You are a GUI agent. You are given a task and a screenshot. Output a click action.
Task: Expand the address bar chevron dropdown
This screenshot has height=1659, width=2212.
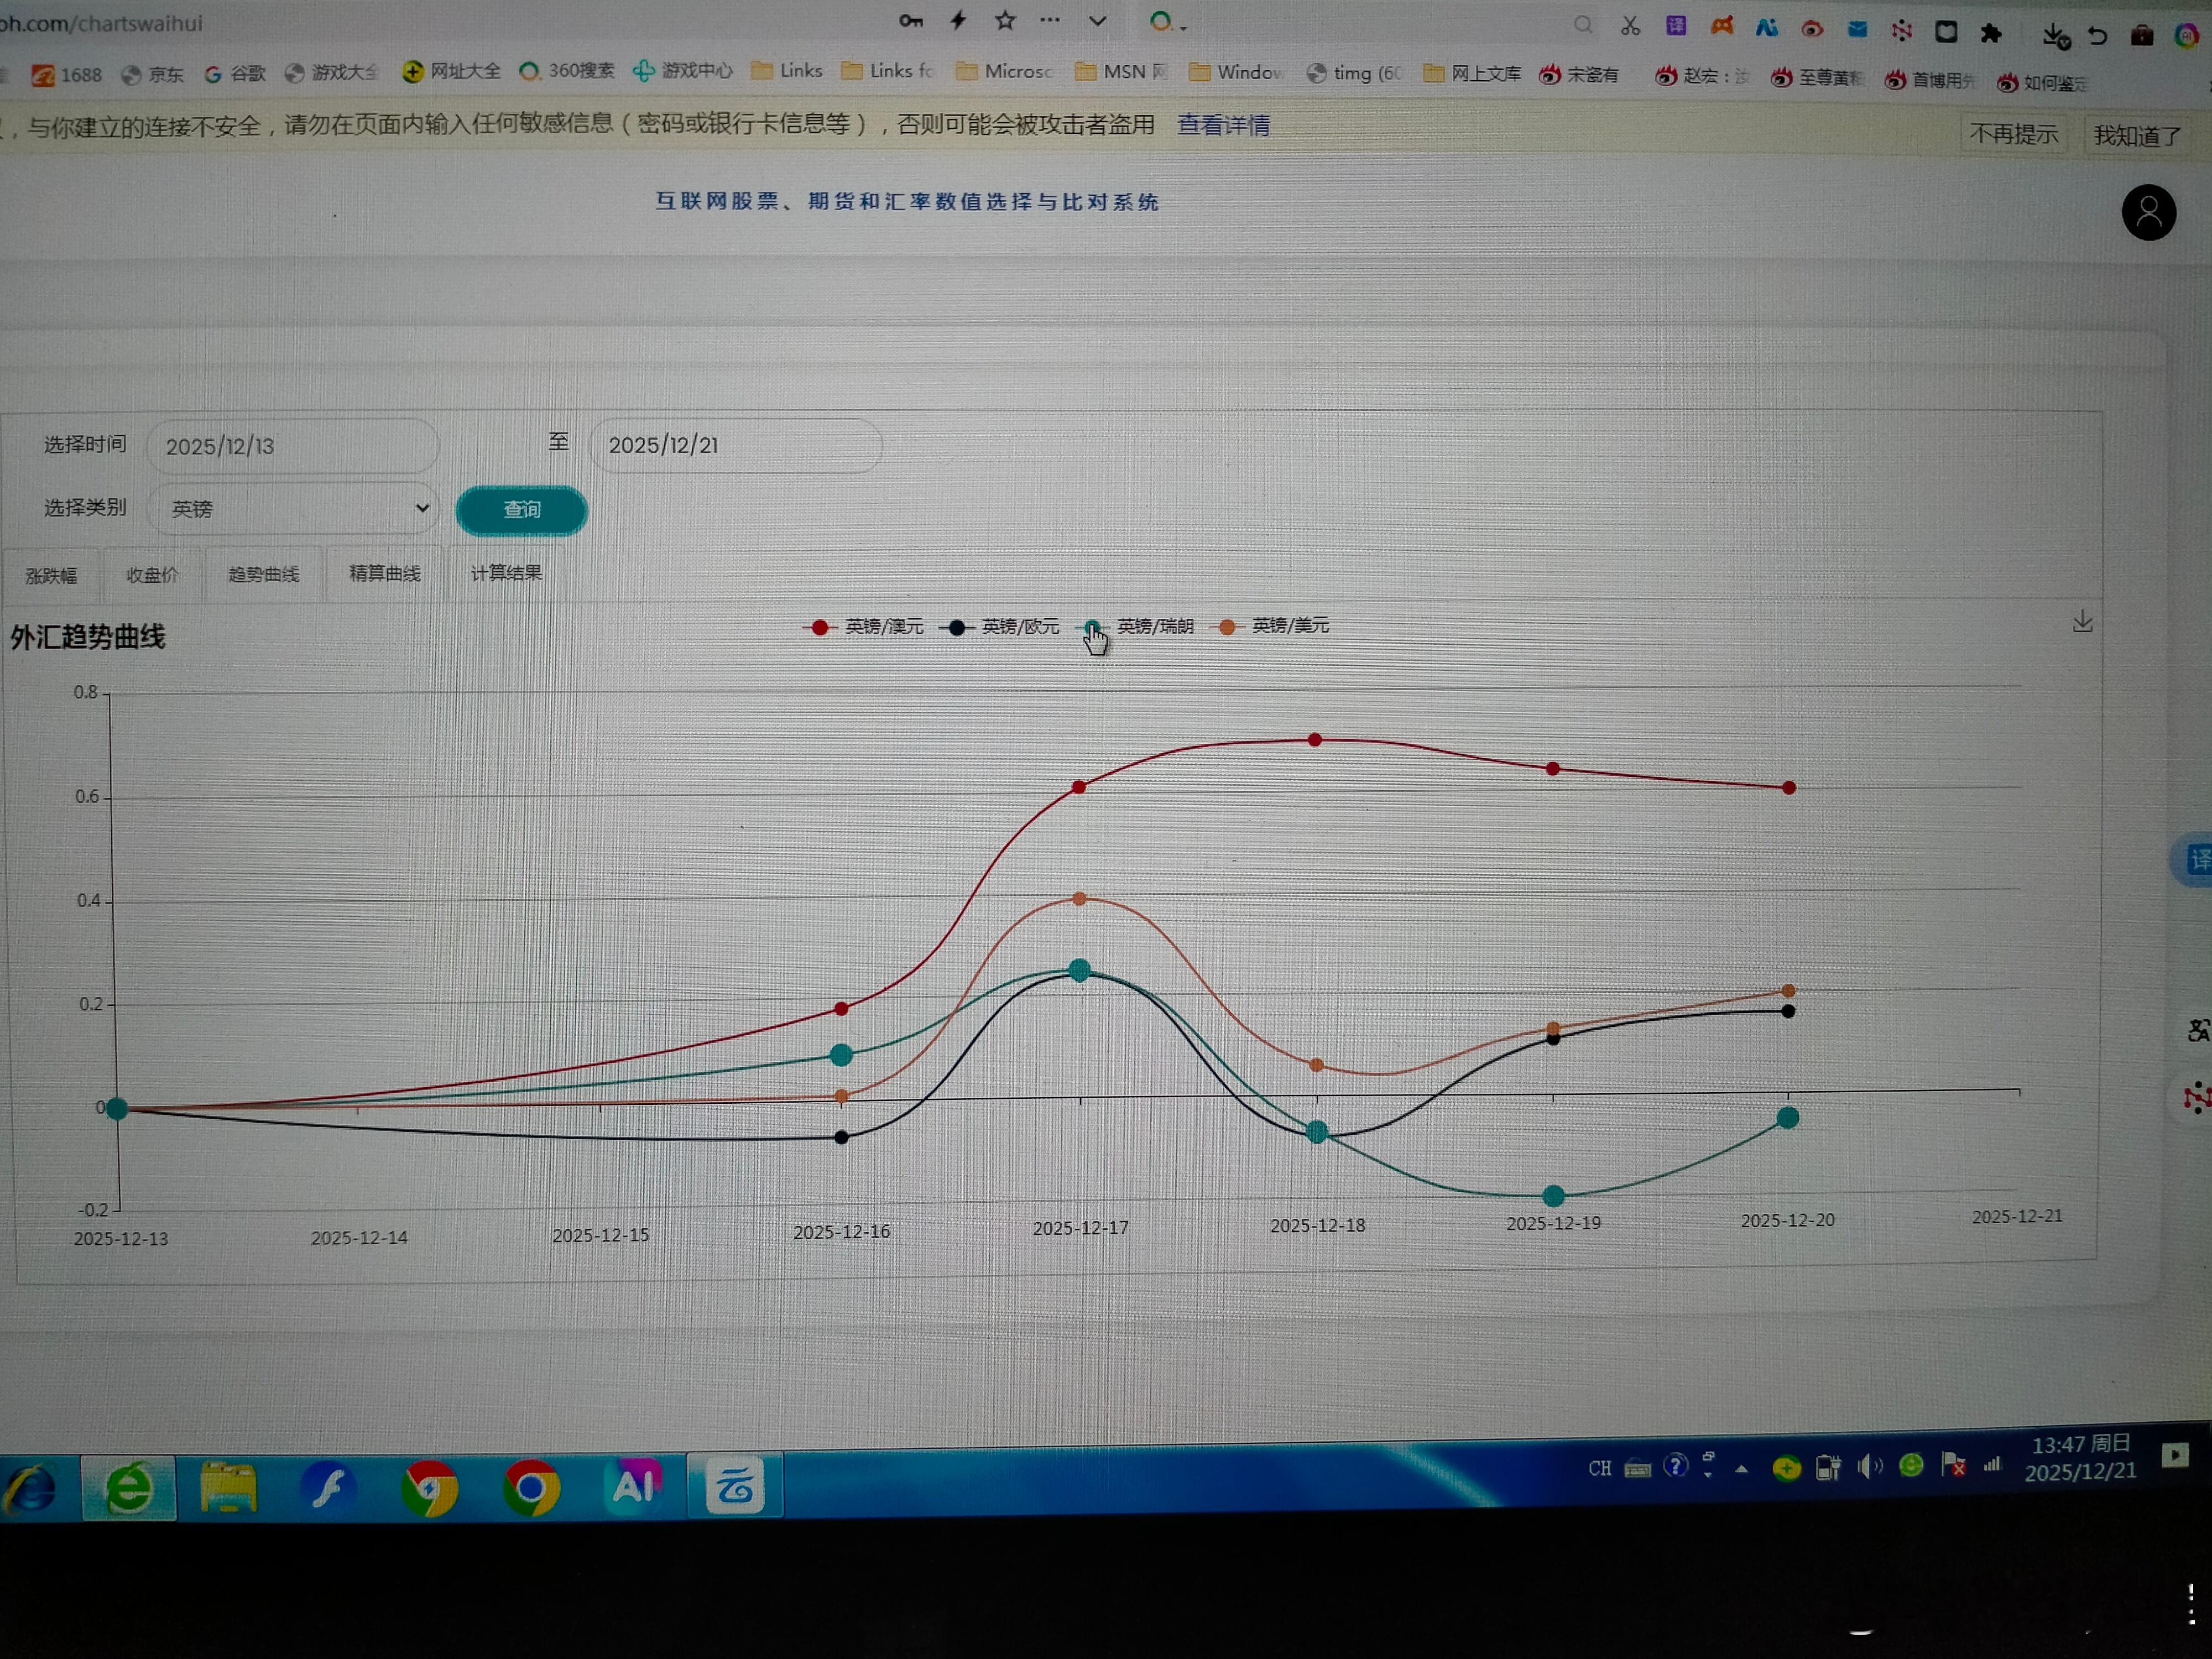click(1097, 21)
